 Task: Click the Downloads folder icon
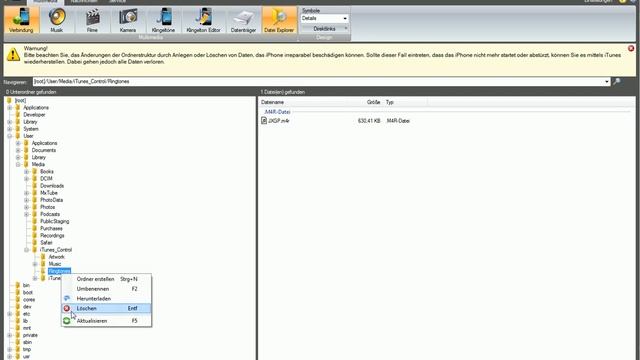pyautogui.click(x=35, y=186)
